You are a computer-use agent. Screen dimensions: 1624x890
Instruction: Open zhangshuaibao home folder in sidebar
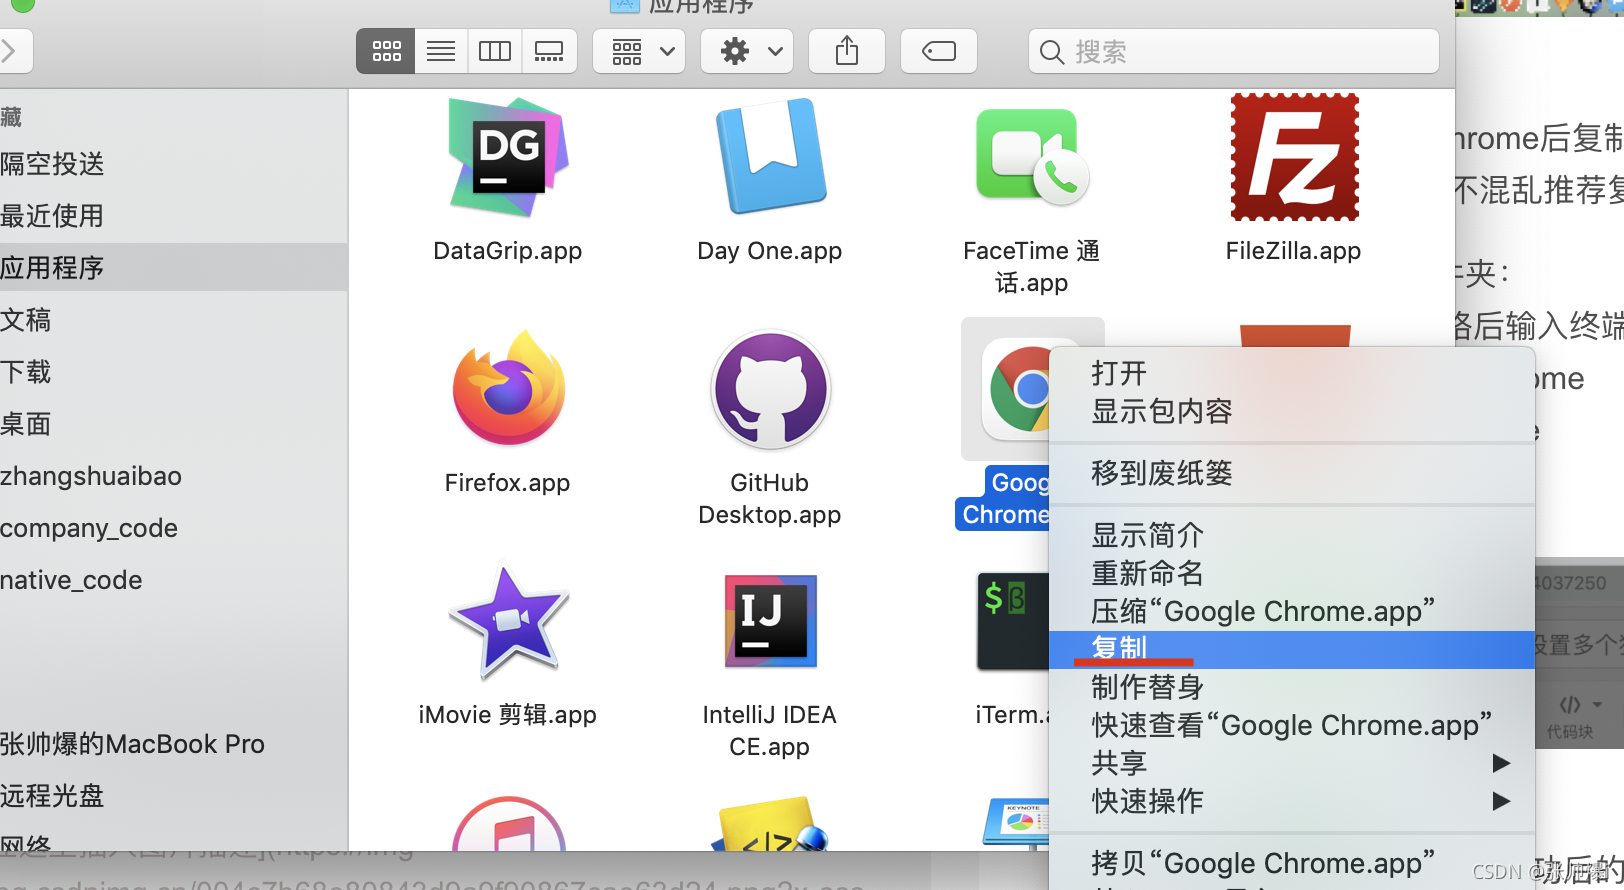(x=91, y=476)
